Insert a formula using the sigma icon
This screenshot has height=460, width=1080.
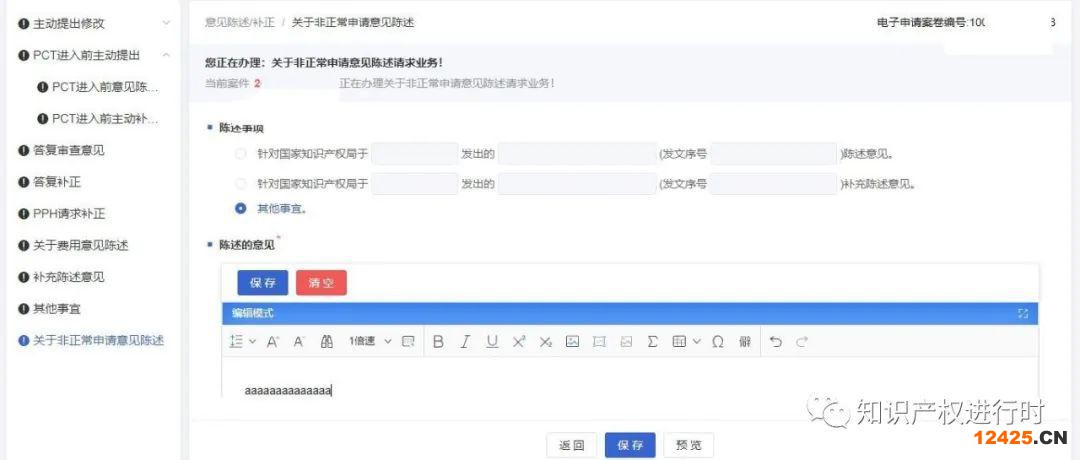tap(652, 342)
